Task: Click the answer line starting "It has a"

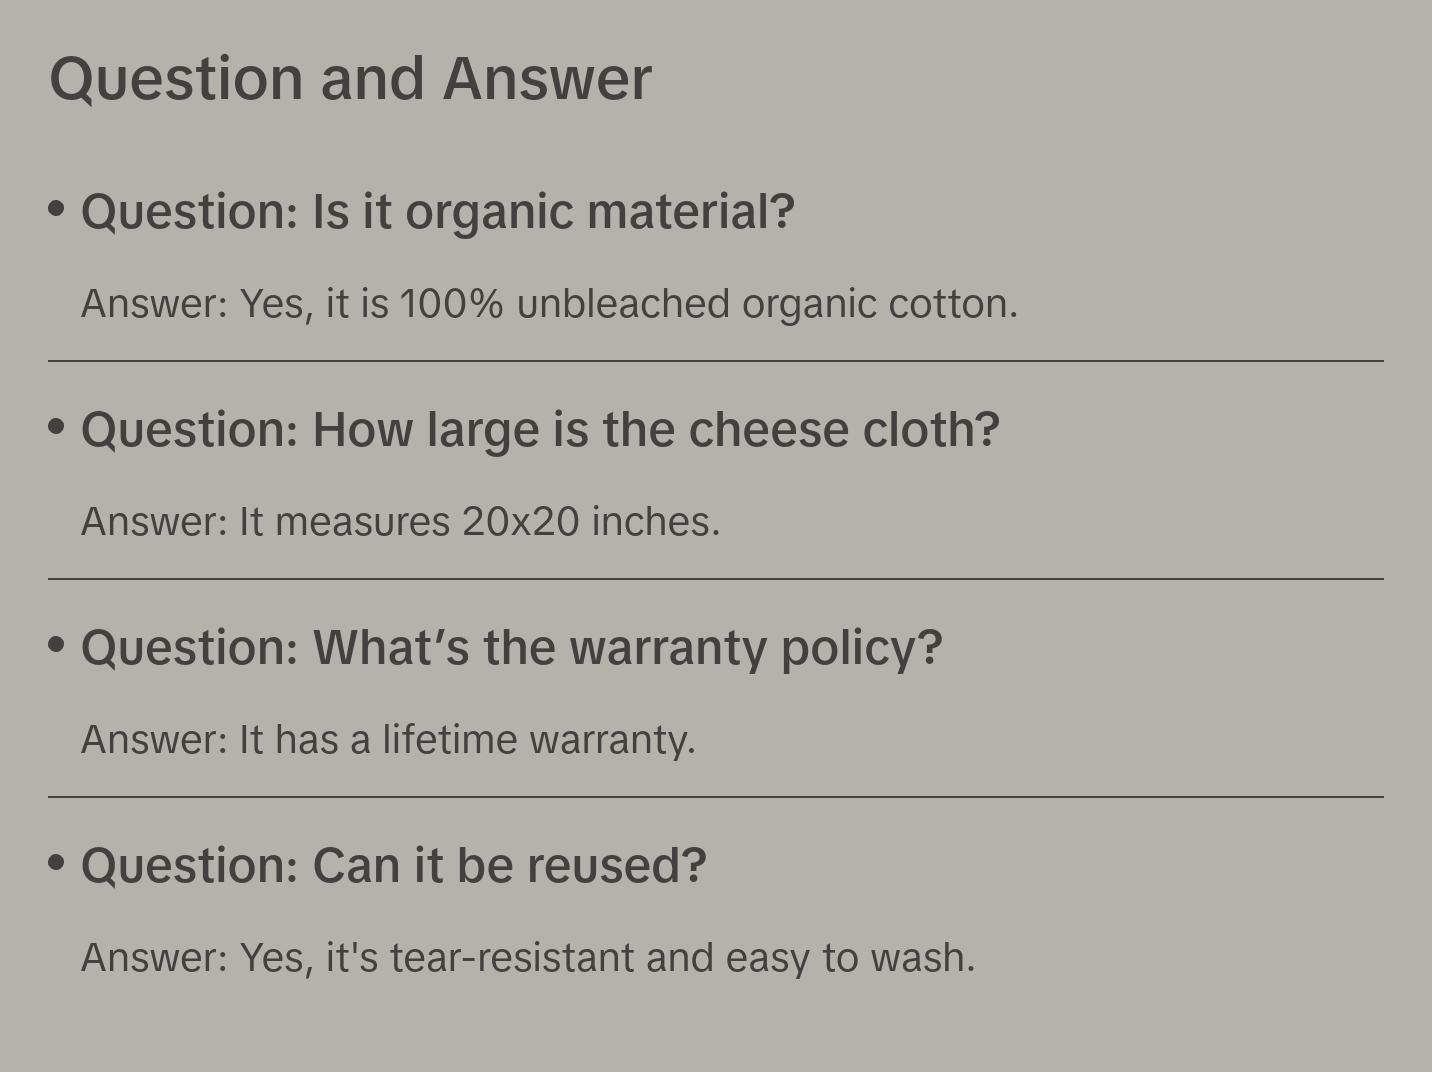Action: click(x=388, y=740)
